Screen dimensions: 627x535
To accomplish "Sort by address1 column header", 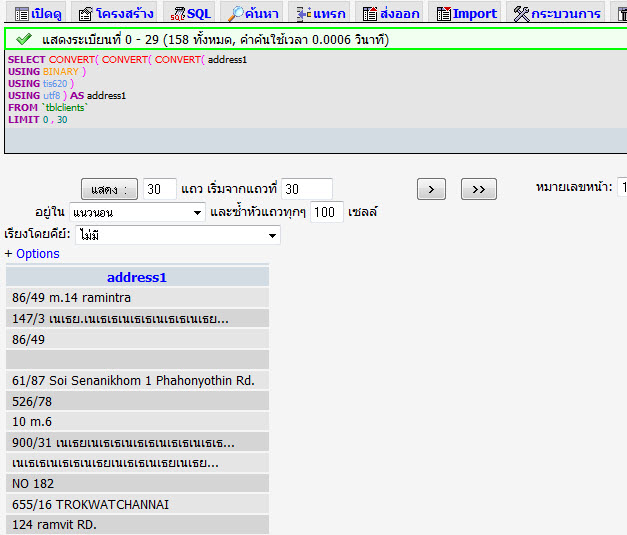I will pos(137,277).
